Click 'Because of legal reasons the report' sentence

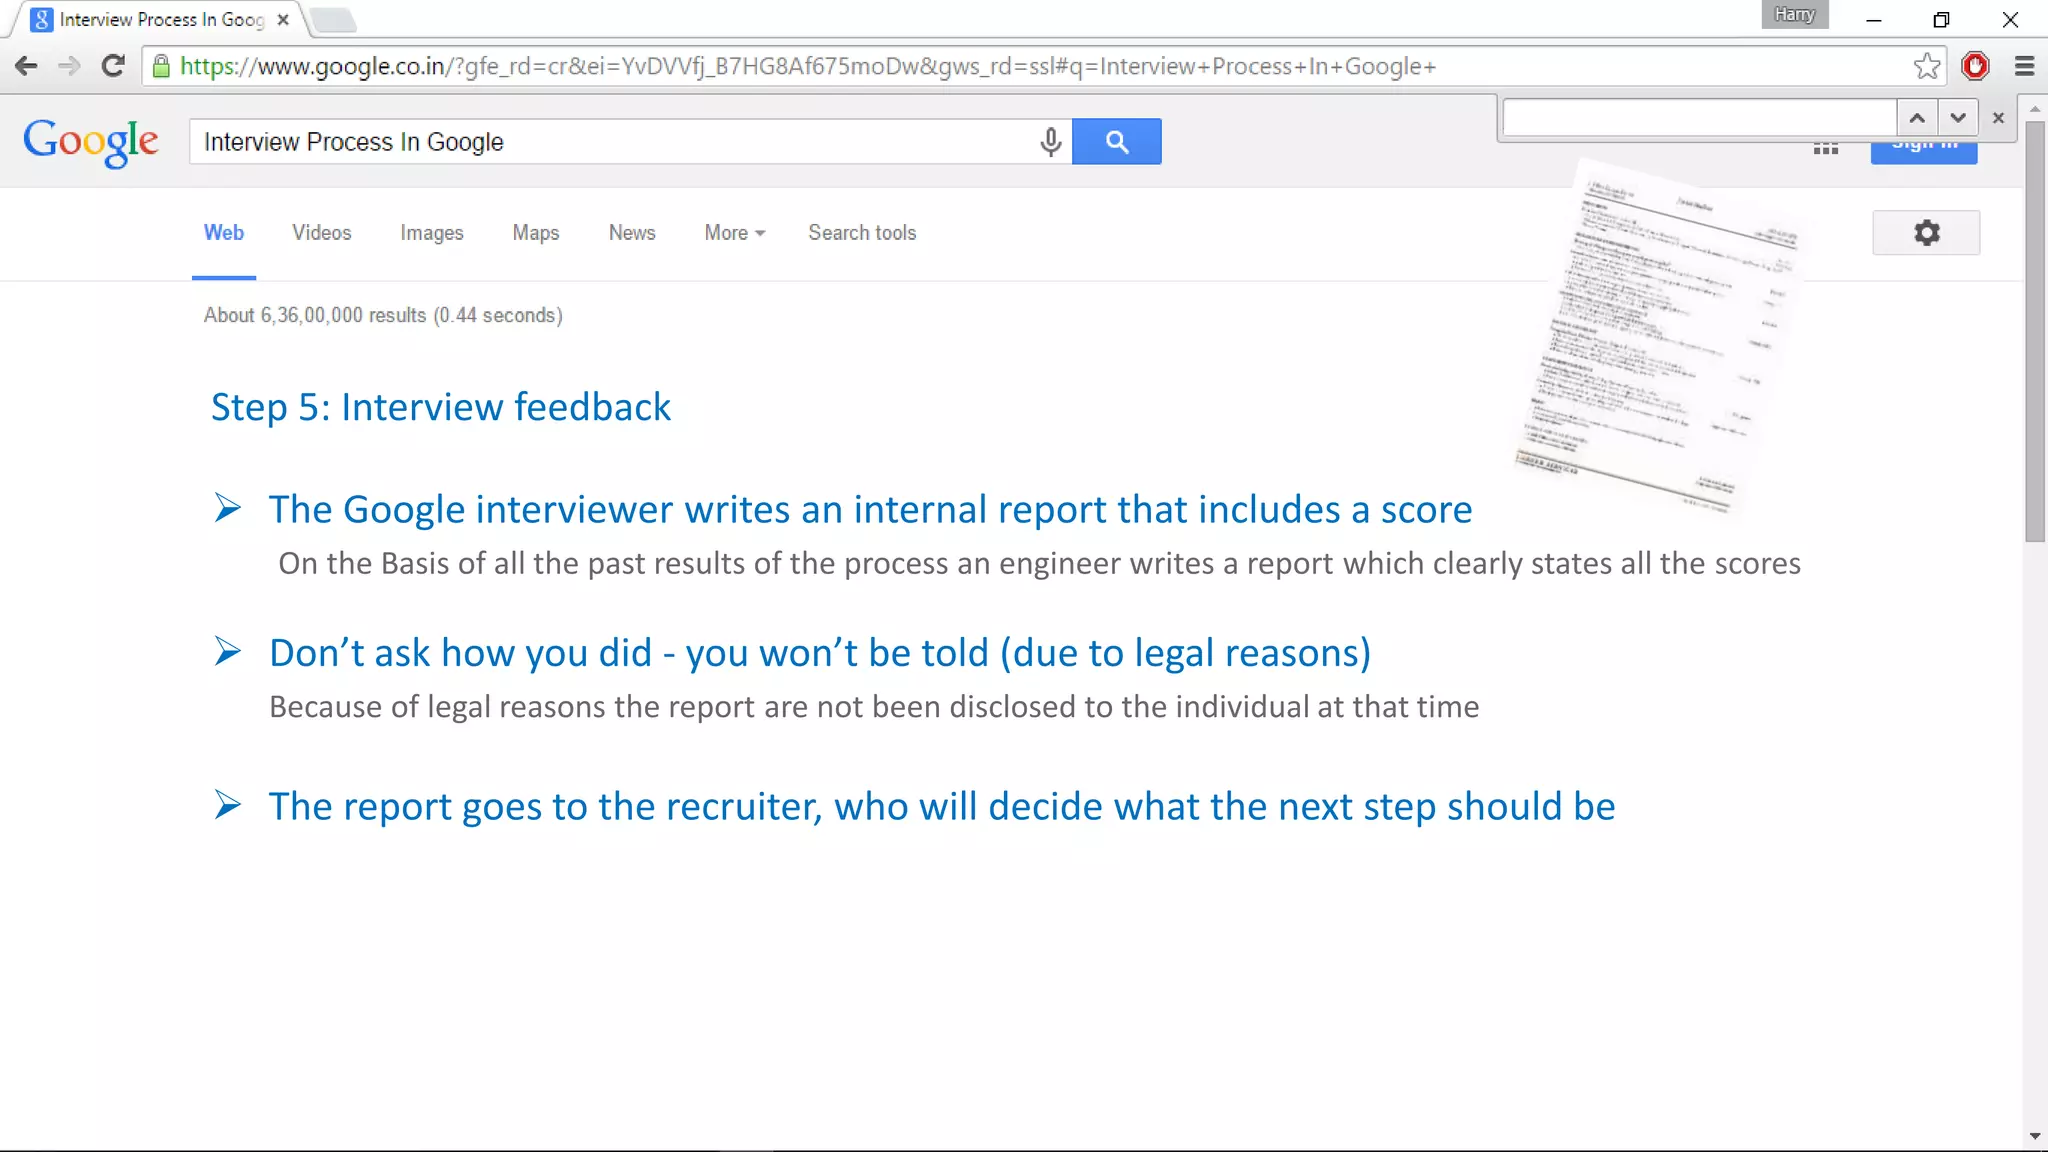pyautogui.click(x=874, y=707)
